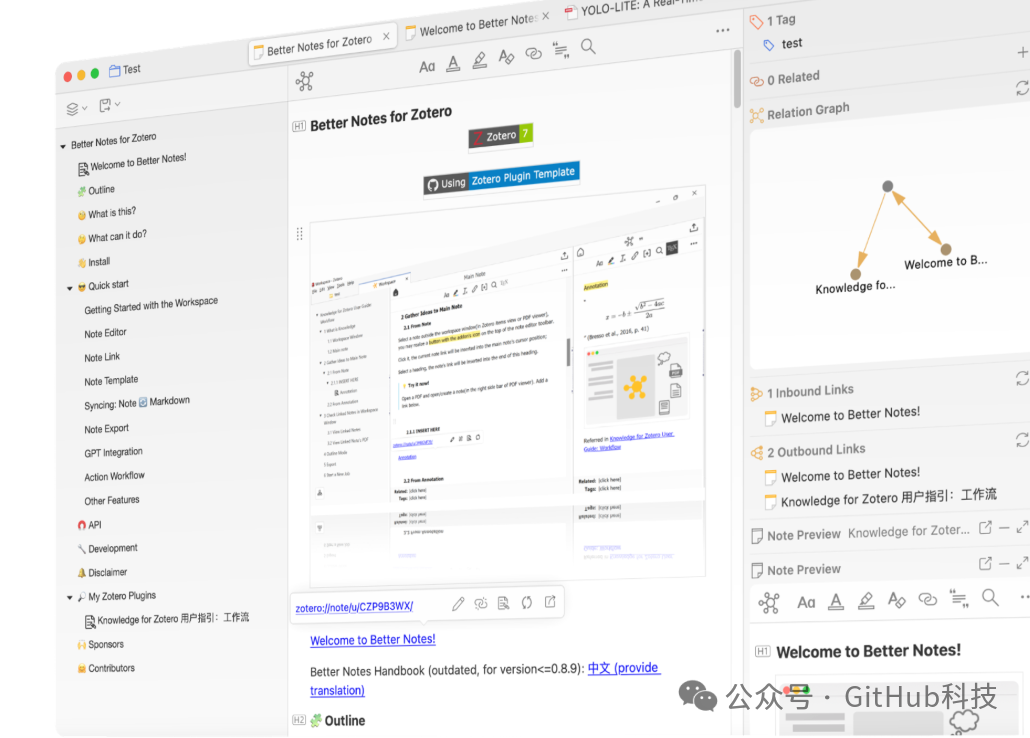
Task: Collapse the My Zotero Plugins outline section
Action: [70, 598]
